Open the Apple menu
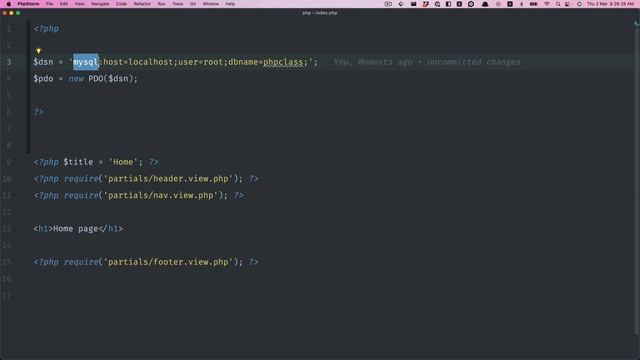The height and width of the screenshot is (360, 640). [9, 4]
